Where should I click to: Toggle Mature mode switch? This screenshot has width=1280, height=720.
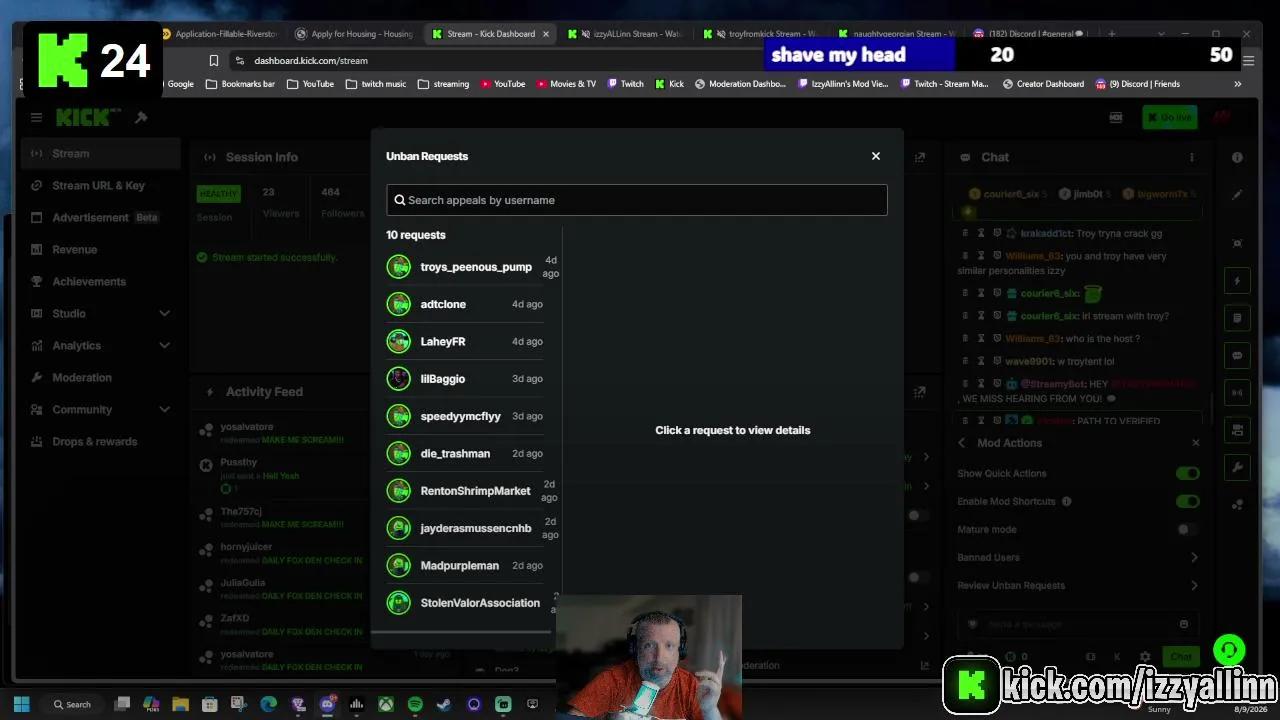[1187, 529]
